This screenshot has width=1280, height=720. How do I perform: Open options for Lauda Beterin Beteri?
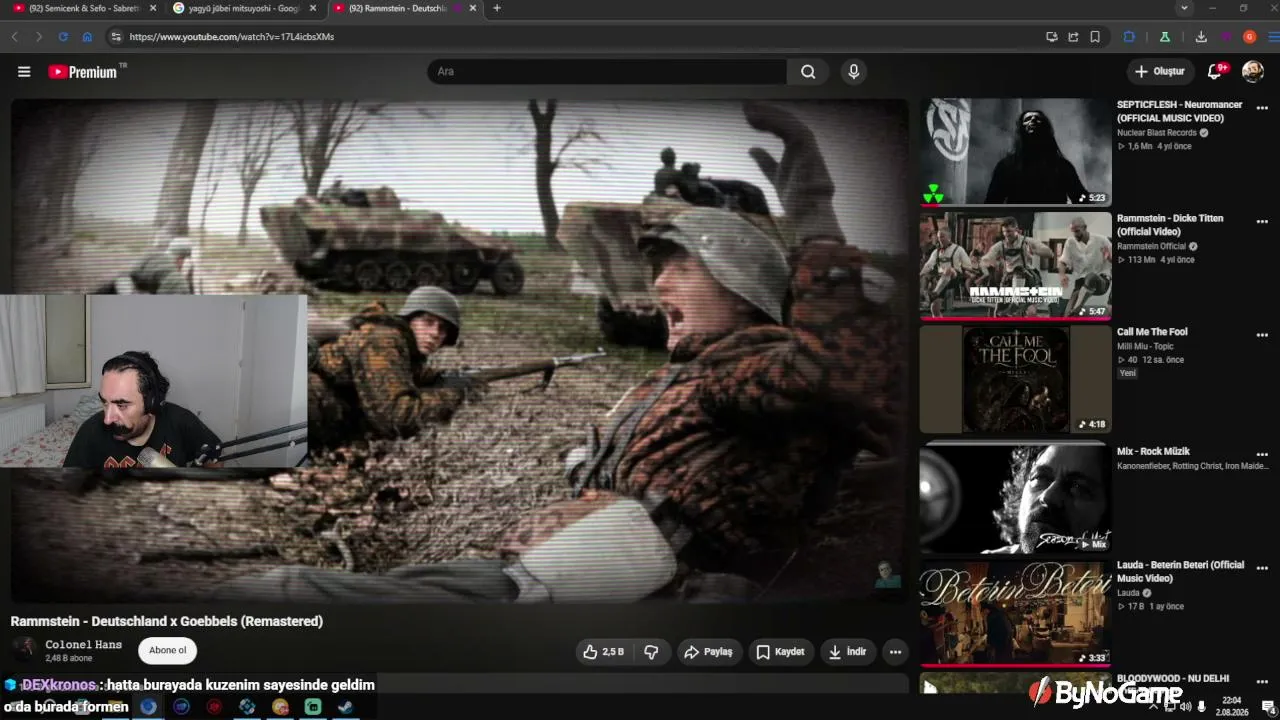coord(1262,568)
